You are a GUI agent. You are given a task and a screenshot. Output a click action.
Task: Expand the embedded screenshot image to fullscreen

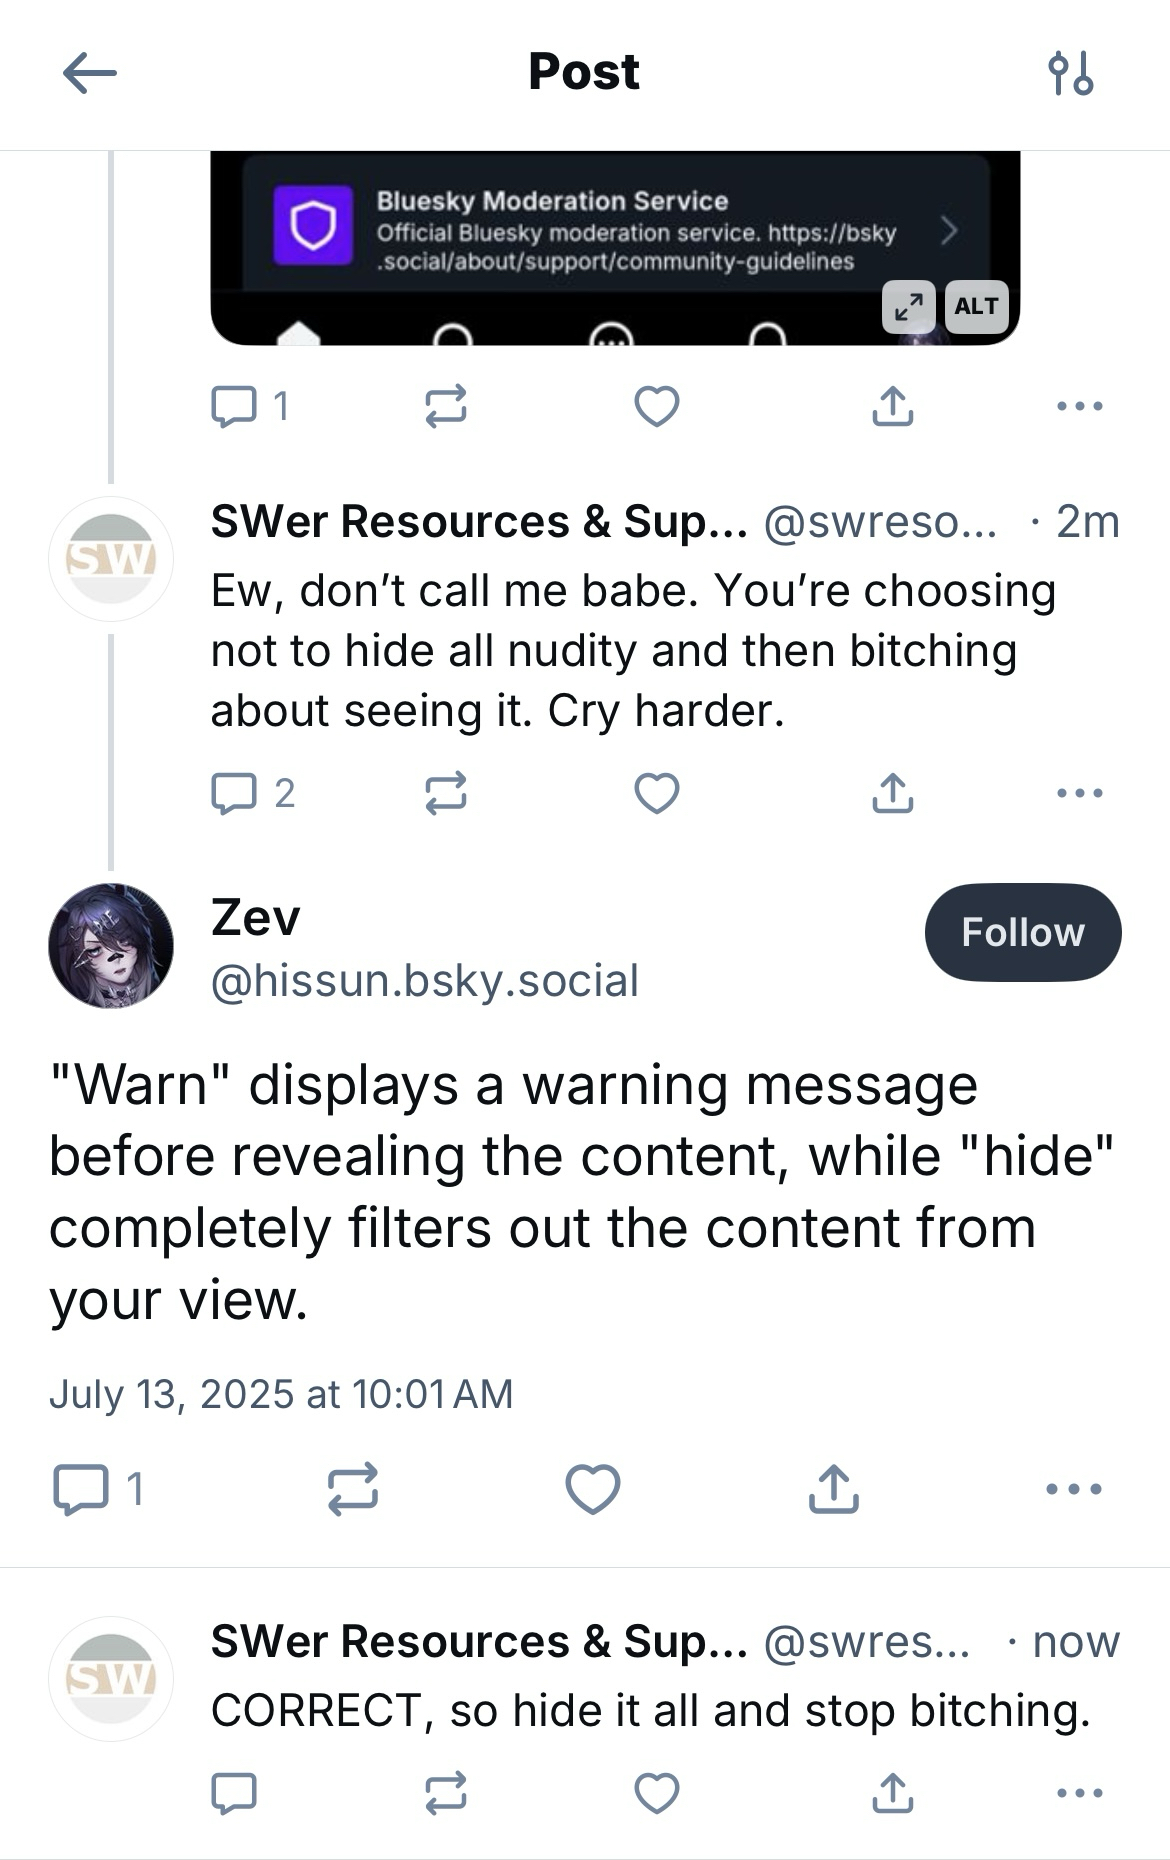pos(908,306)
